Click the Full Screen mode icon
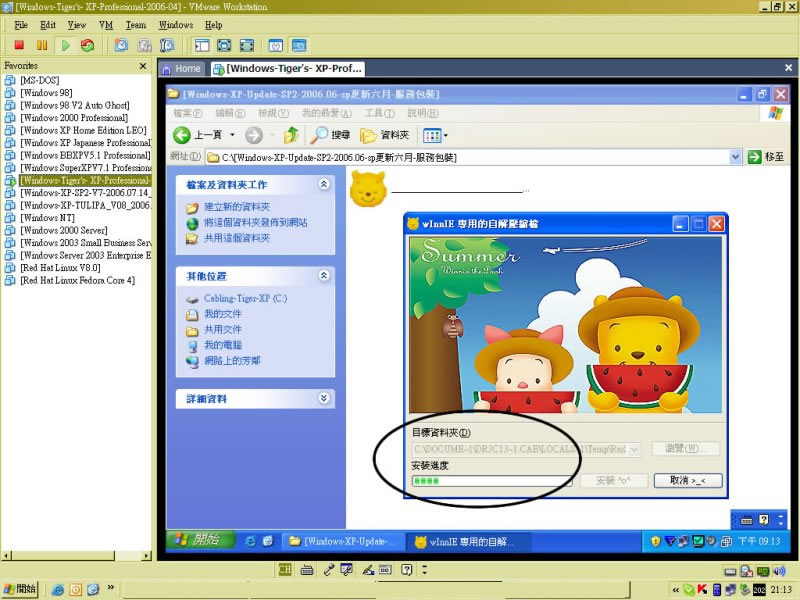Viewport: 800px width, 600px height. 246,45
